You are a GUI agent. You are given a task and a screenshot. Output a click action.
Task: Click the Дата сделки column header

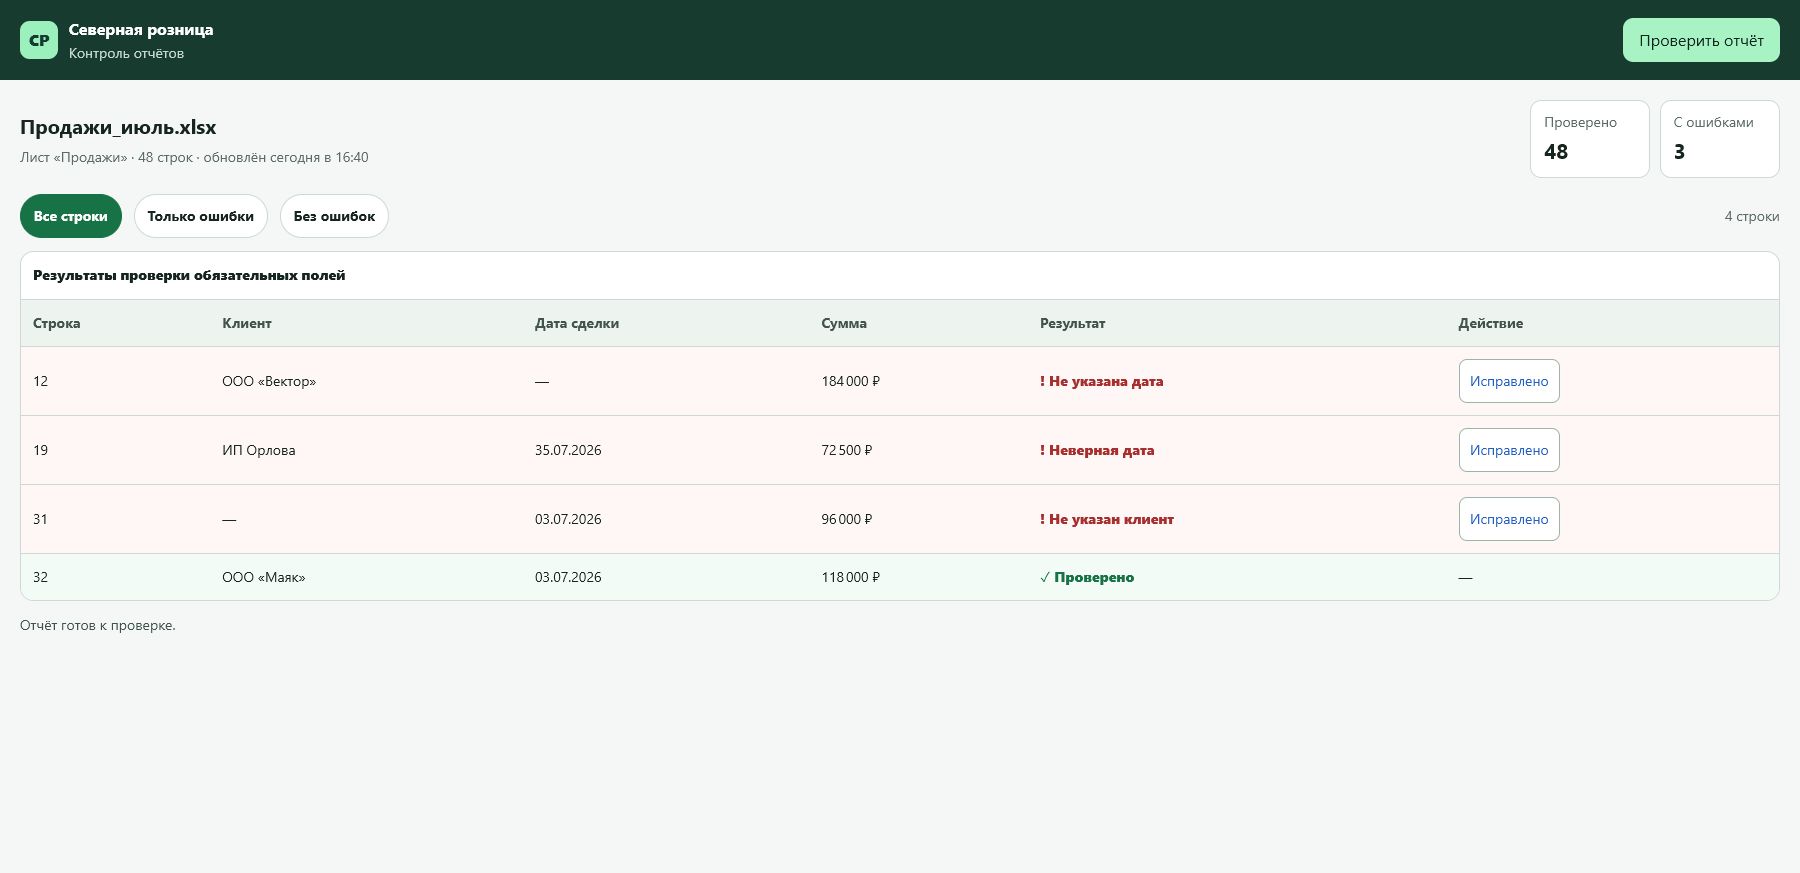[577, 323]
